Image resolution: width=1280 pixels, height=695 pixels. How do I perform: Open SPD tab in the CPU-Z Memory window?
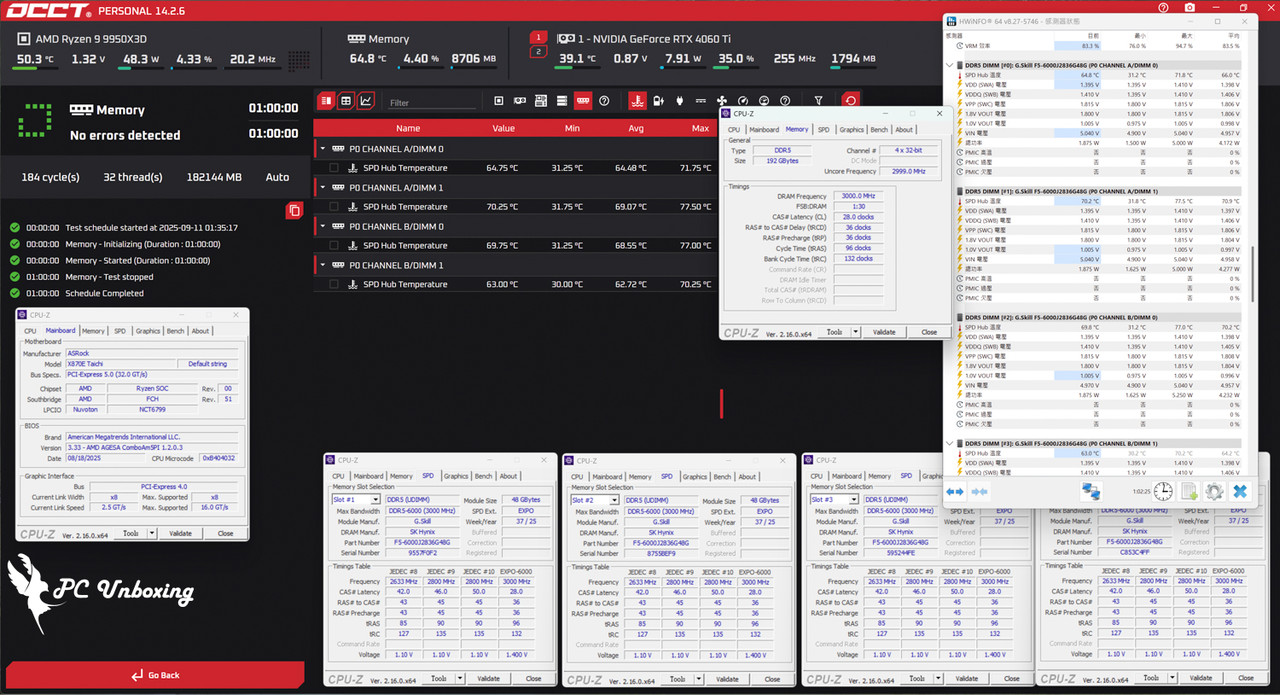coord(824,129)
